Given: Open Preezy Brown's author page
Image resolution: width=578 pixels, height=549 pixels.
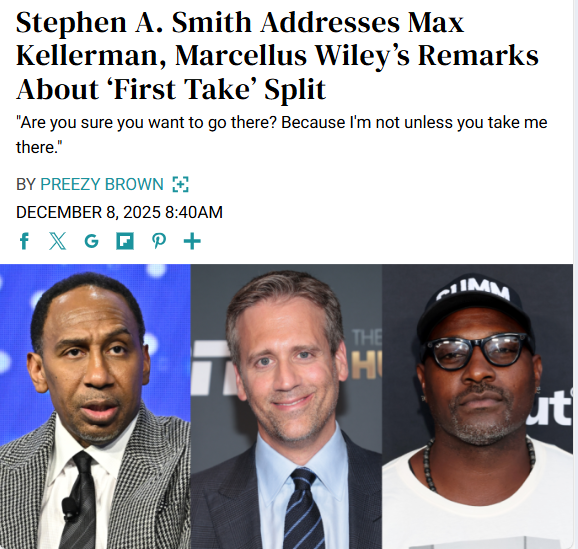Looking at the screenshot, I should click(x=101, y=184).
